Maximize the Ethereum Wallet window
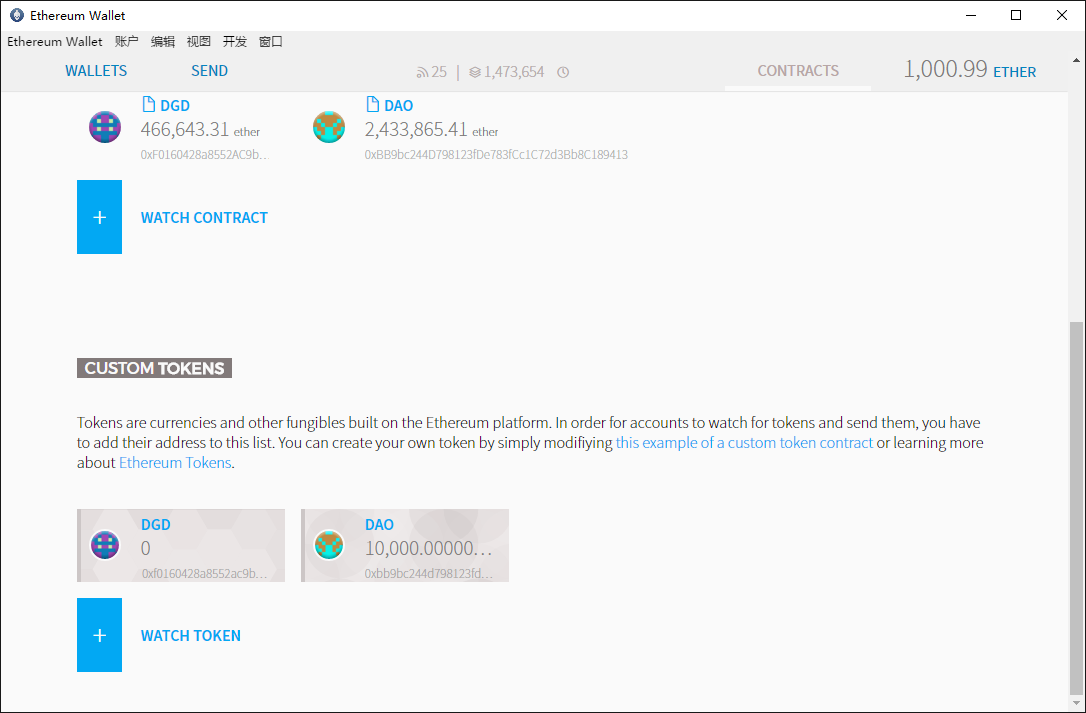This screenshot has width=1086, height=713. tap(1016, 15)
